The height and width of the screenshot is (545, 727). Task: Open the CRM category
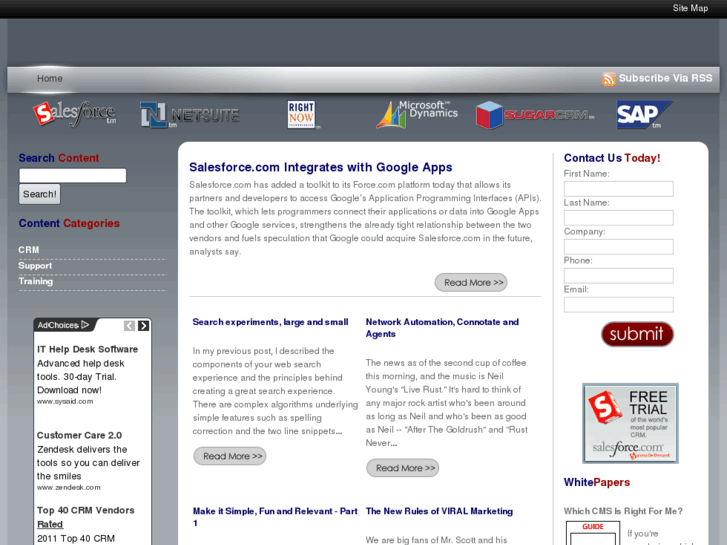point(29,250)
